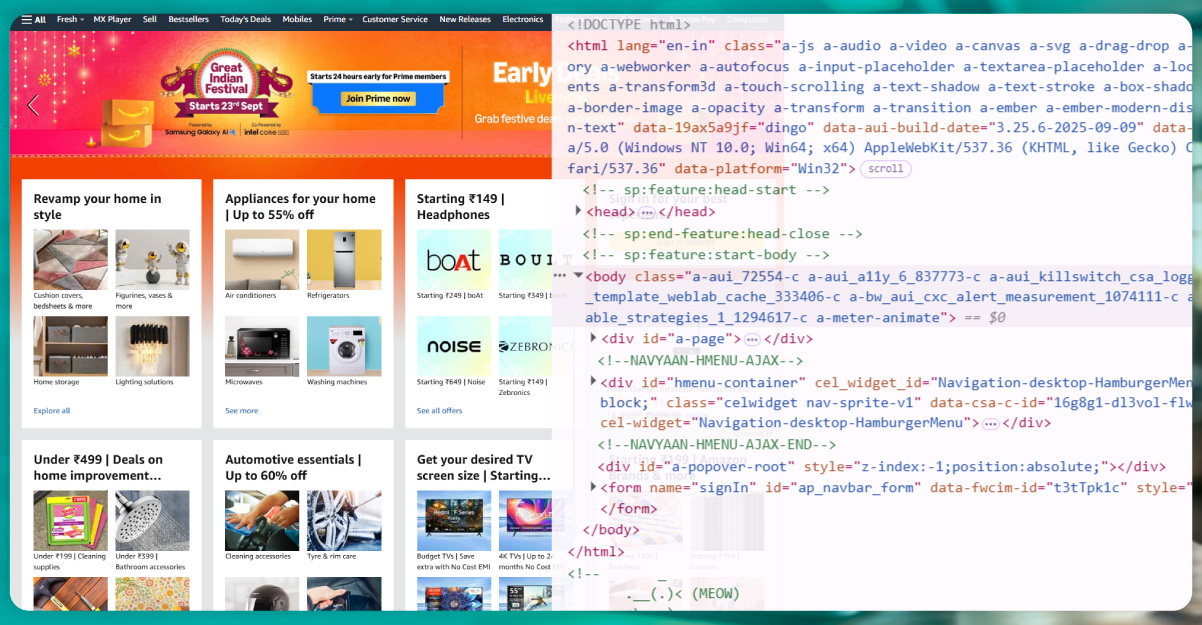Go to Today's Deals in the nav bar
Screen dimensions: 1202x625
246,19
